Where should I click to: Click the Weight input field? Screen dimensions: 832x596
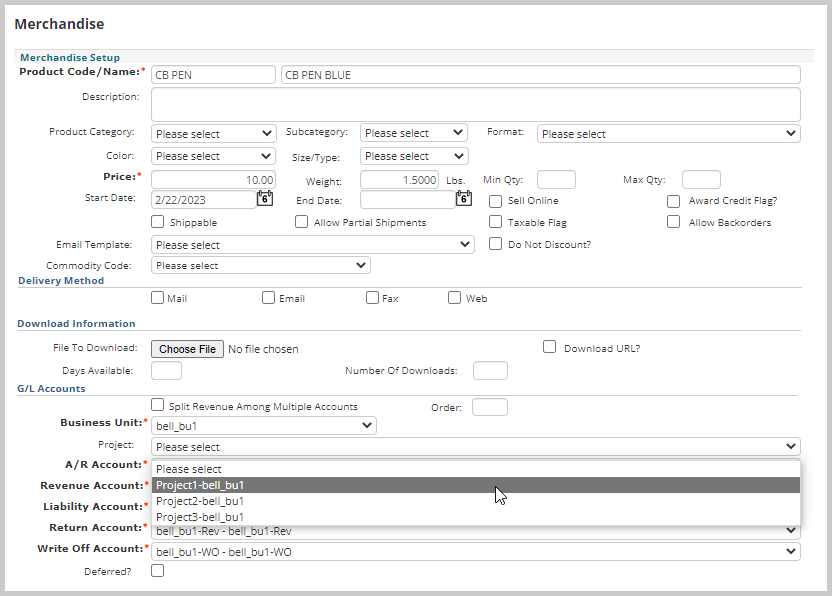[x=400, y=180]
